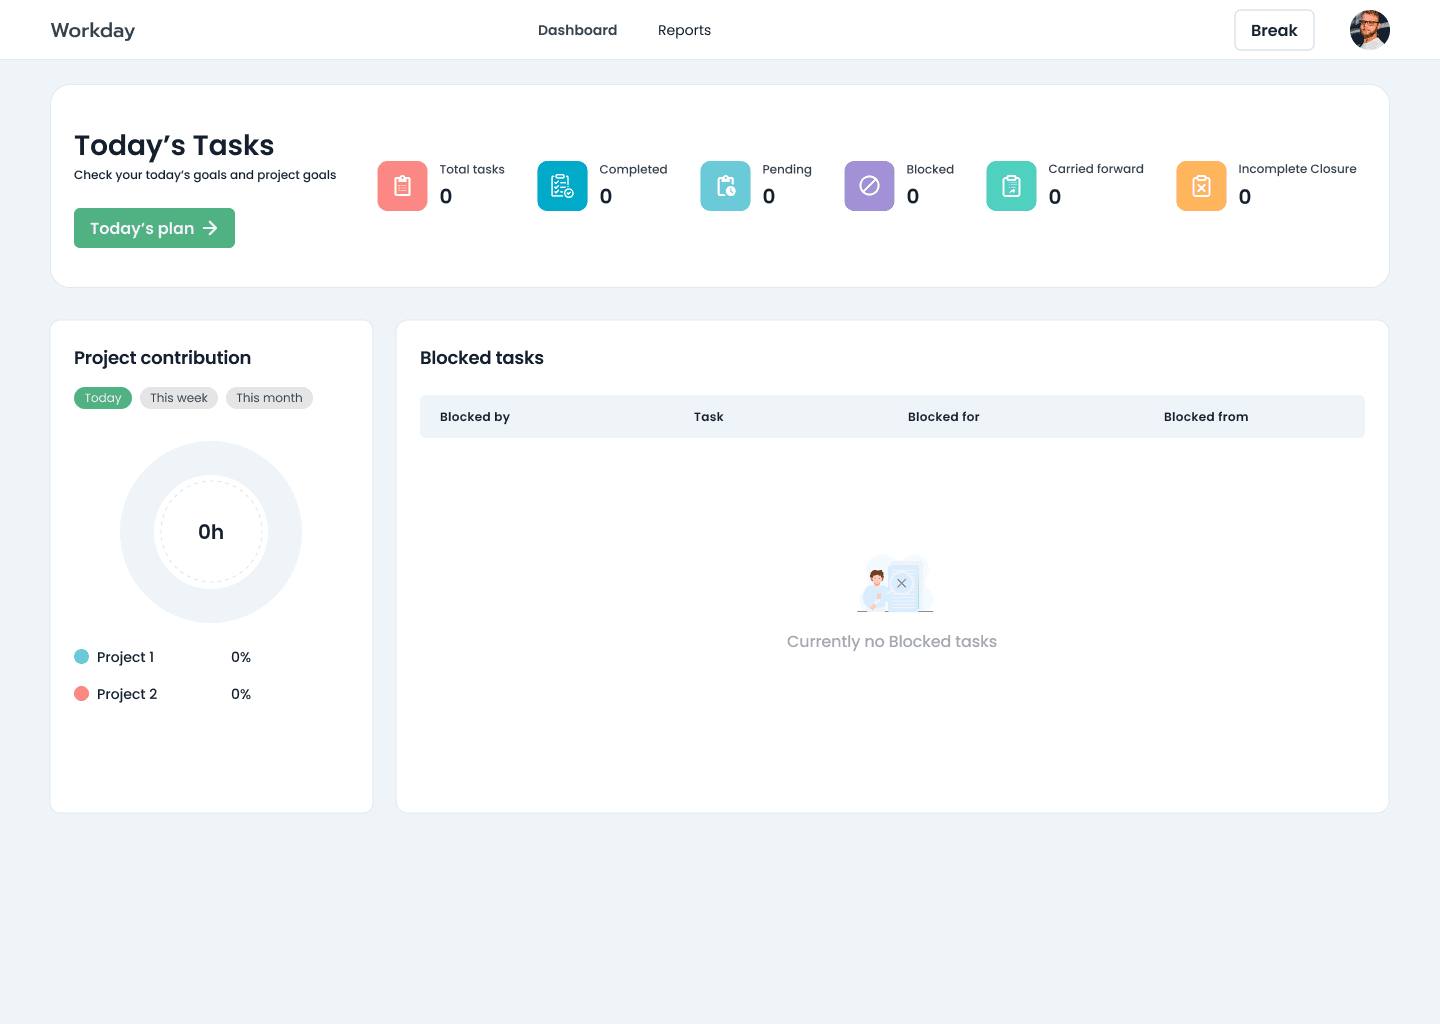Click the red Total tasks clipboard icon
The width and height of the screenshot is (1440, 1024).
(x=402, y=186)
